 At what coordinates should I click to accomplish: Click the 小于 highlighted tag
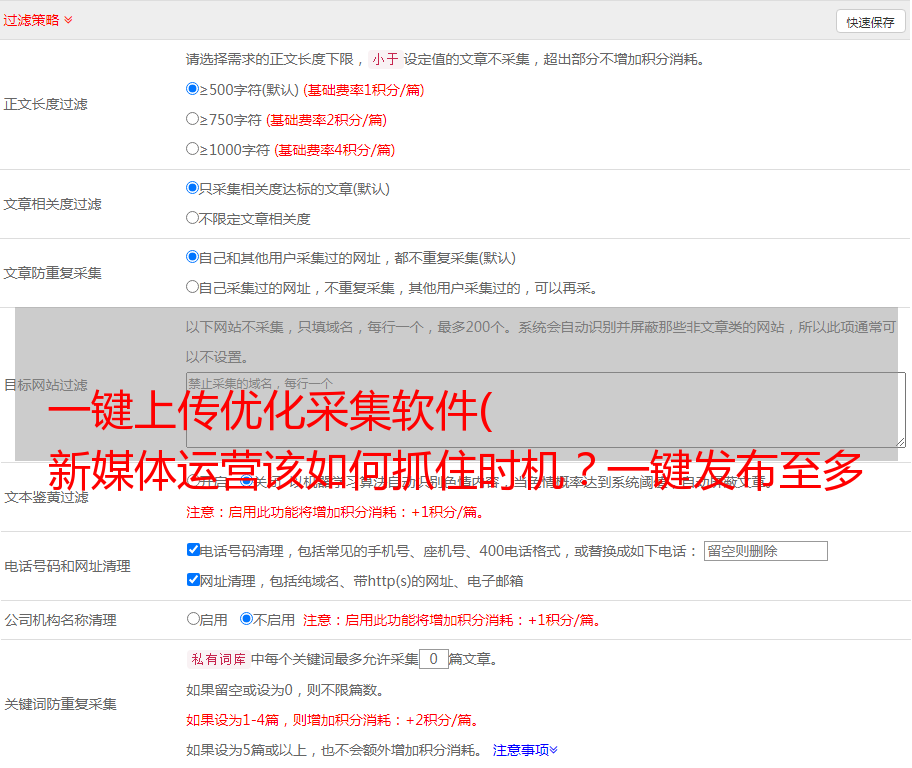tap(385, 59)
